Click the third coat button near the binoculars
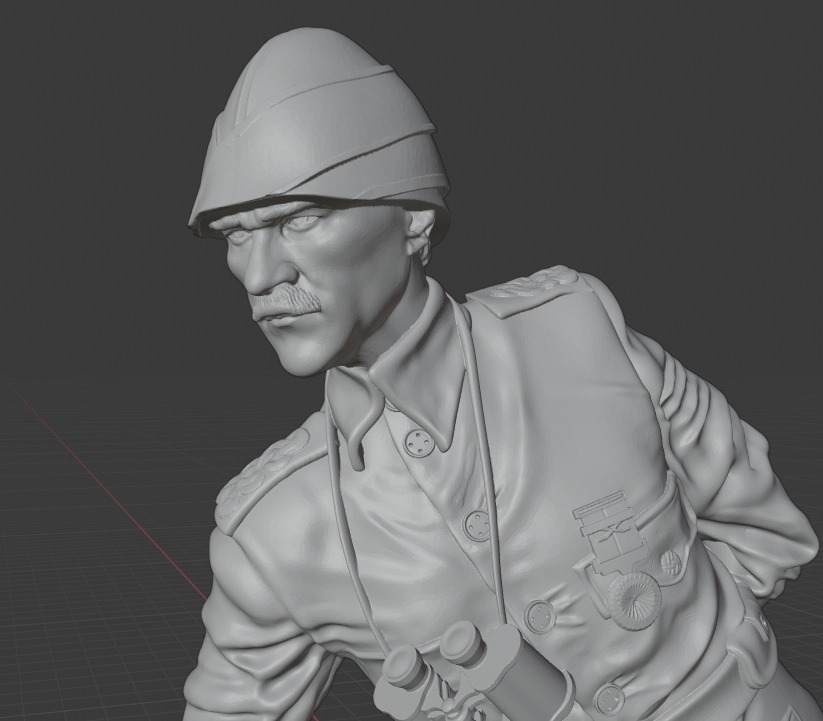The width and height of the screenshot is (823, 721). [541, 614]
